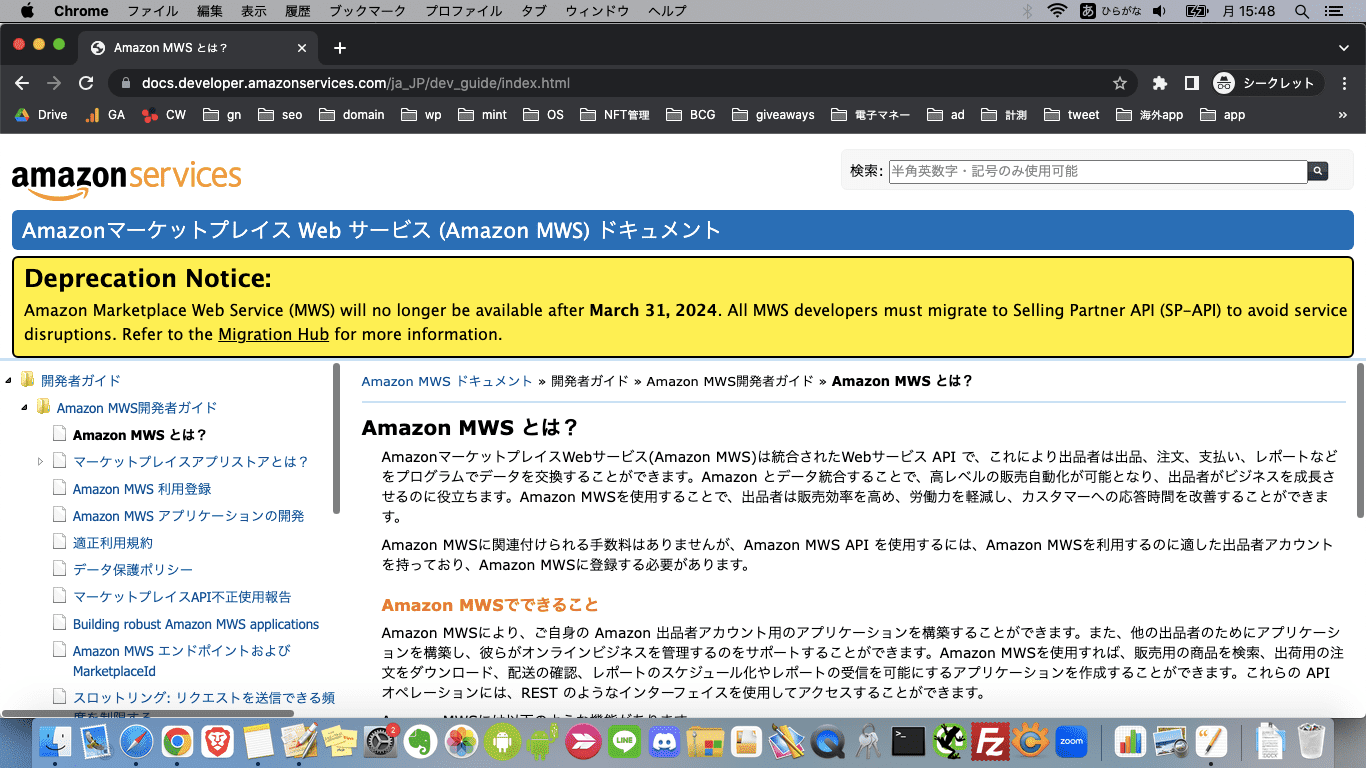Open Discord from the Dock

point(665,742)
